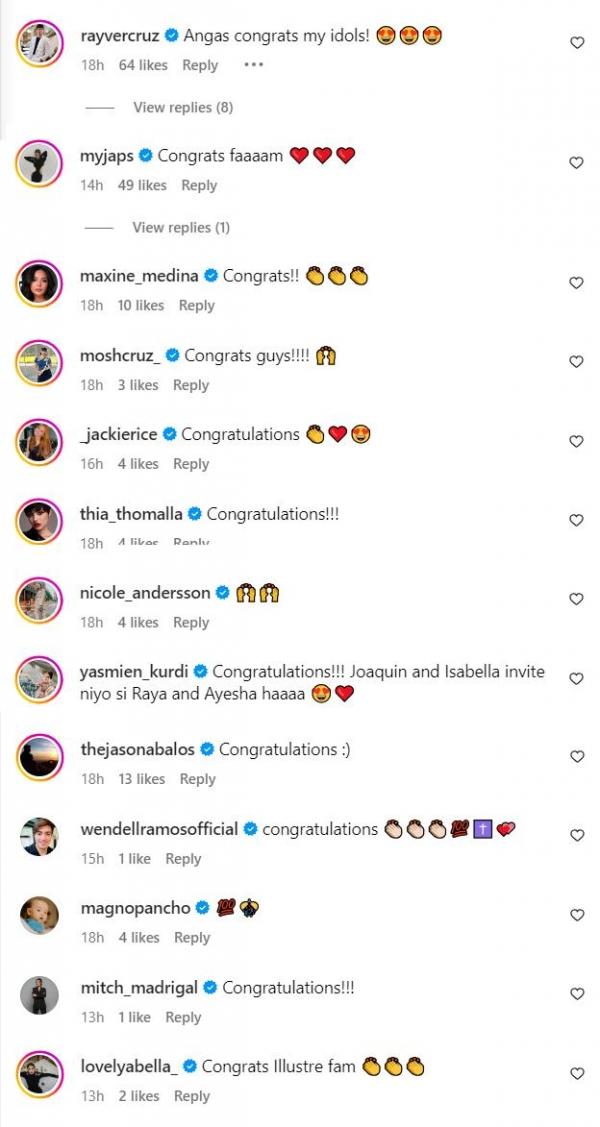Screen dimensions: 600x1127
Task: View who liked thejasonabalos' comment (13 likes)
Action: point(138,779)
